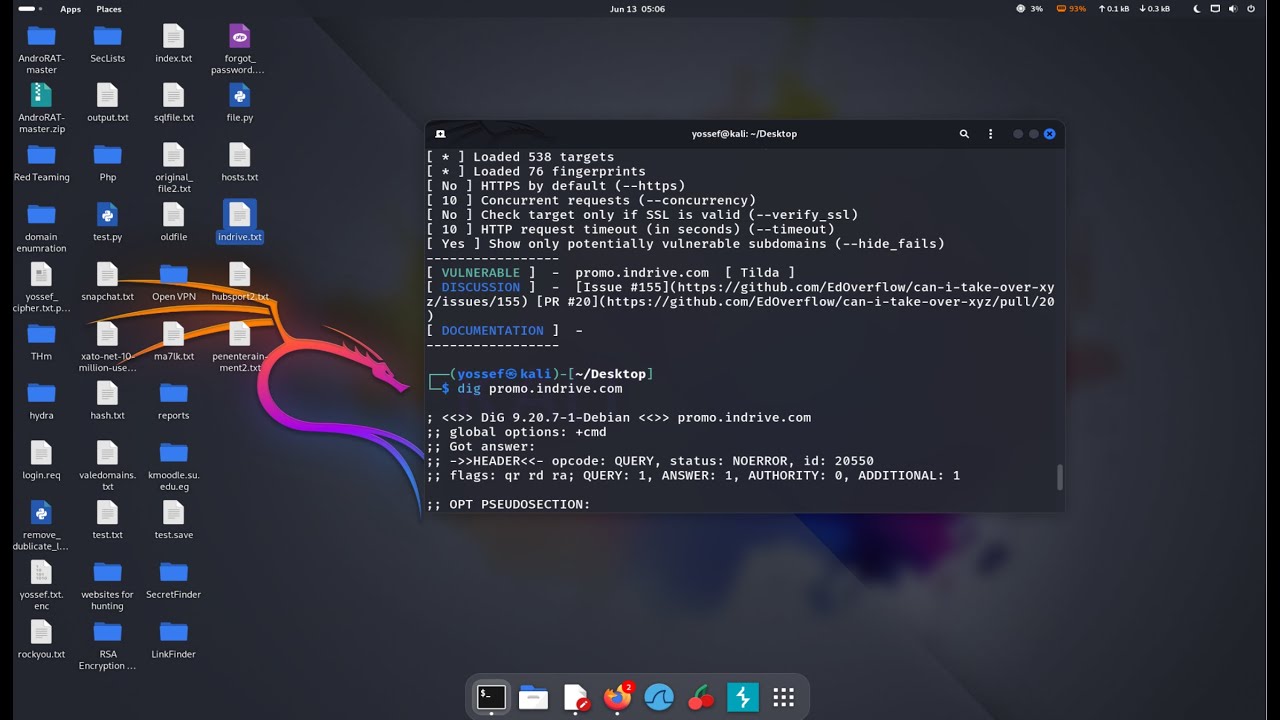
Task: Toggle night light moon icon
Action: (1198, 9)
